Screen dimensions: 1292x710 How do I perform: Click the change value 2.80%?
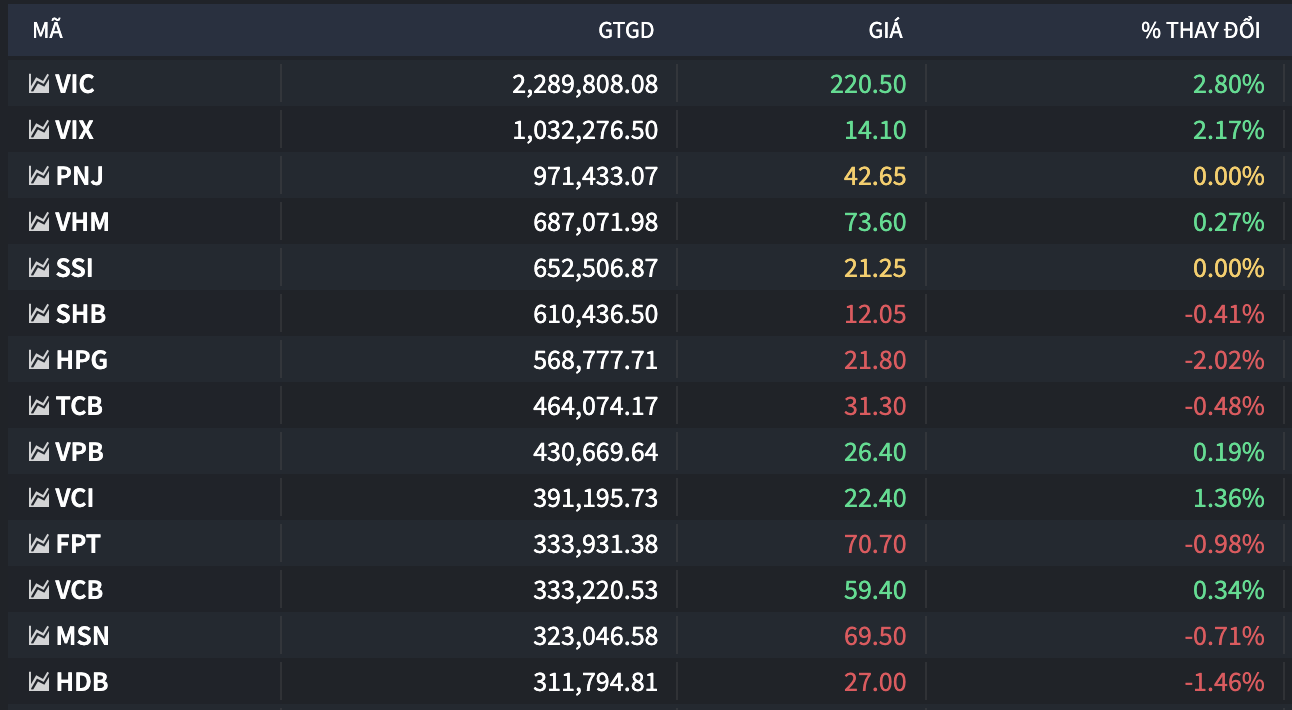coord(1229,84)
